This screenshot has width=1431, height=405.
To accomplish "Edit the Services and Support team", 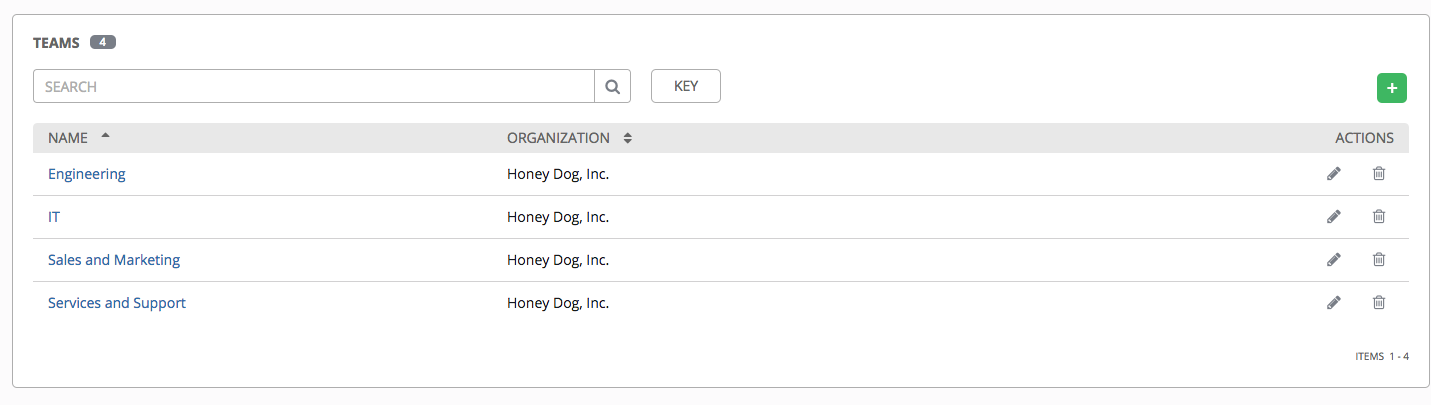I will [x=1333, y=303].
